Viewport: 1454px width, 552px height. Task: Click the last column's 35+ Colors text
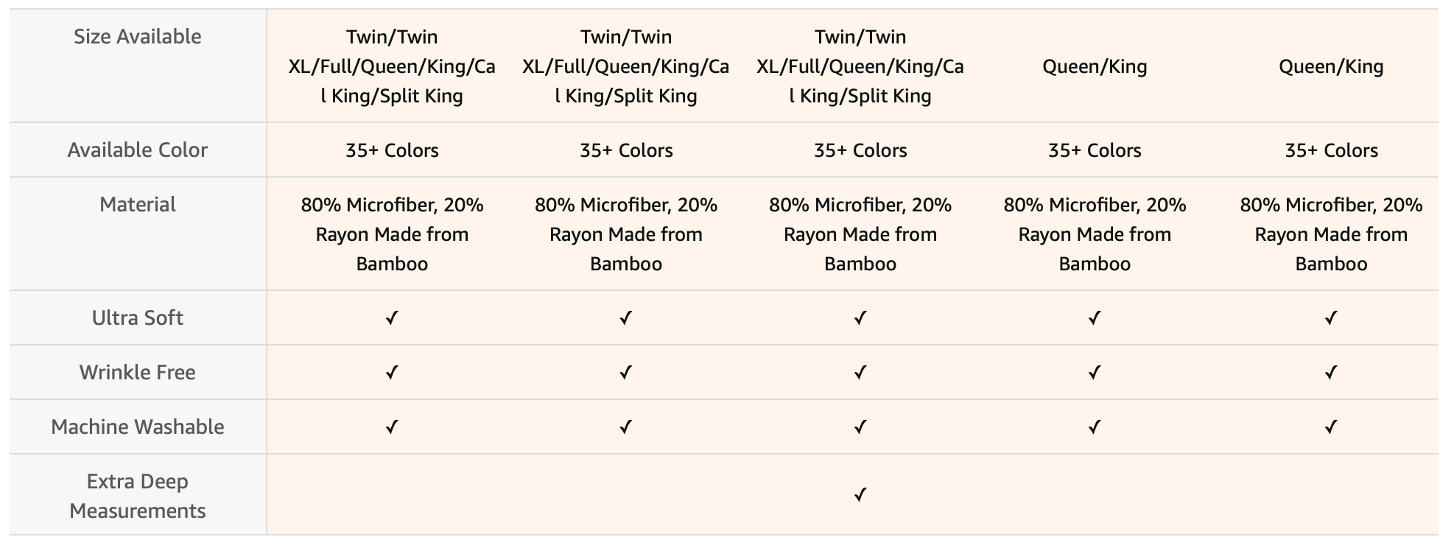click(x=1331, y=151)
